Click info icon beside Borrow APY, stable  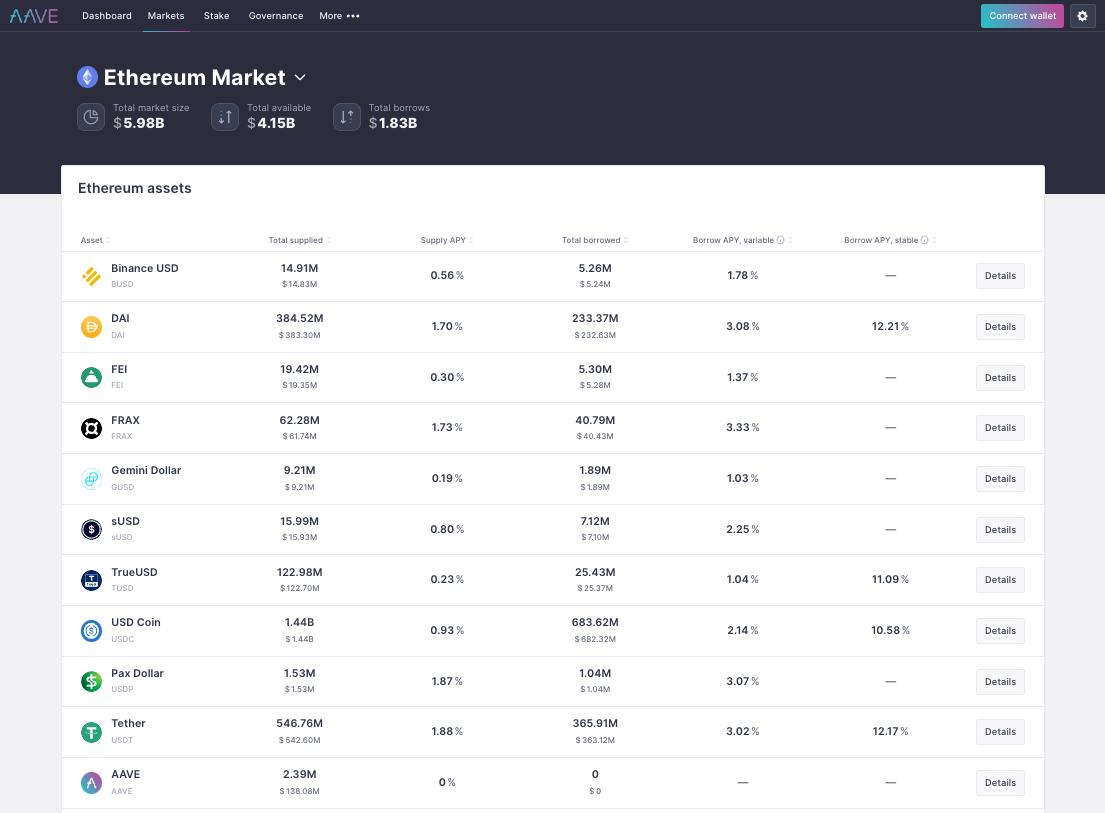tap(924, 240)
